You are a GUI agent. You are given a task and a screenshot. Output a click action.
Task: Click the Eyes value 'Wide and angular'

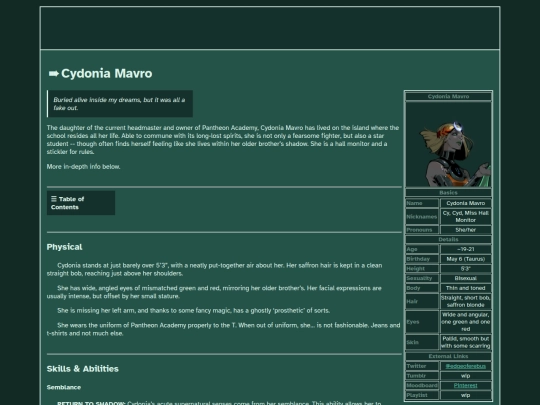466,322
